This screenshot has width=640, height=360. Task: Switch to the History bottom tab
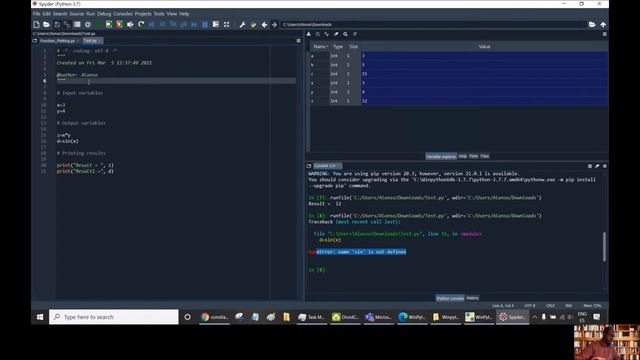click(473, 298)
